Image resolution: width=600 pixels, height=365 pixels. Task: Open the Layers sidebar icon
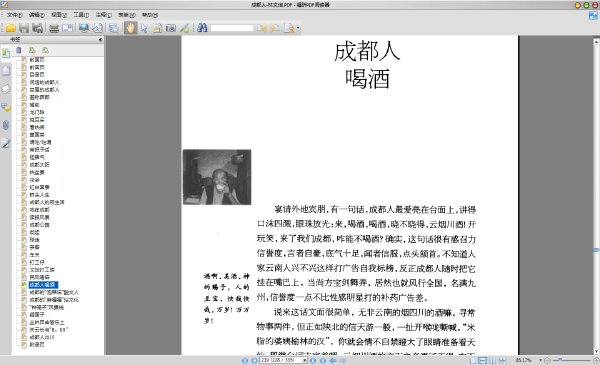tap(6, 89)
